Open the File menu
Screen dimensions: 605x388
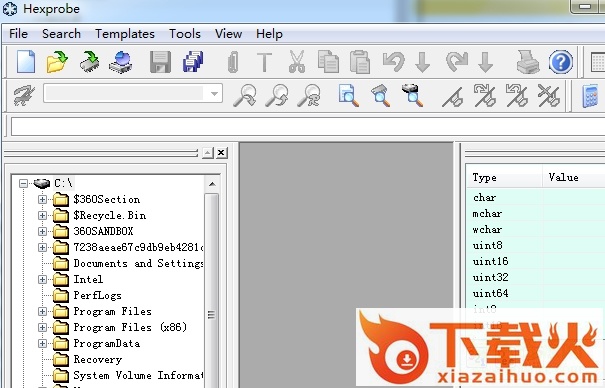pos(18,34)
